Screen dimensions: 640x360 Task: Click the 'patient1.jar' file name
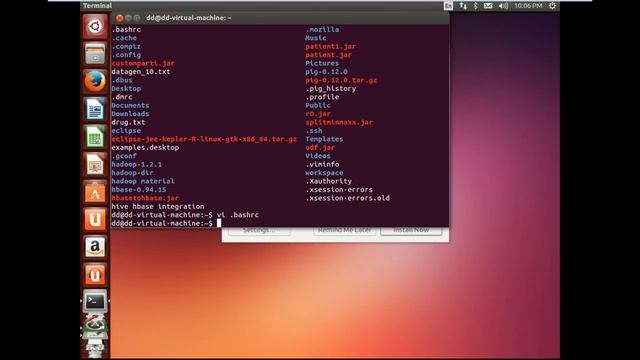(330, 47)
